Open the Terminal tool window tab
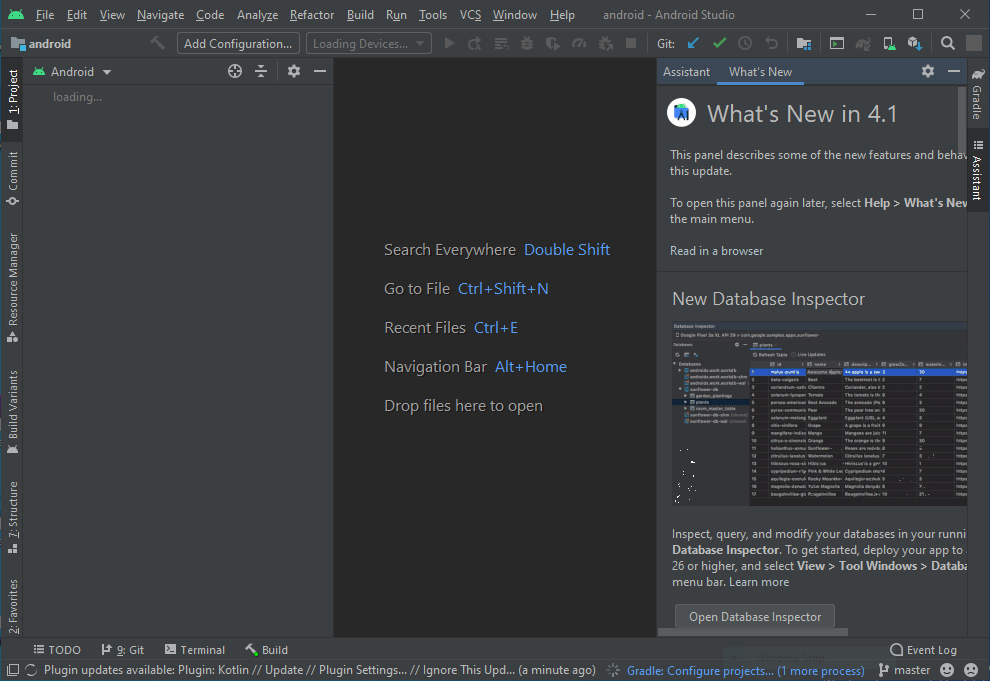Screen dimensions: 990x681 tap(194, 649)
